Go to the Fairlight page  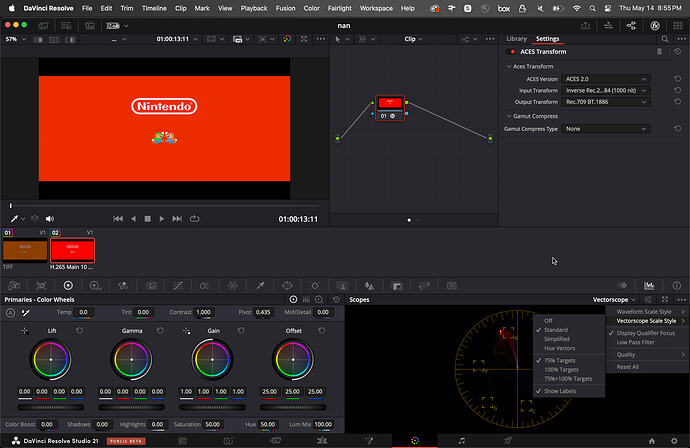[x=461, y=441]
